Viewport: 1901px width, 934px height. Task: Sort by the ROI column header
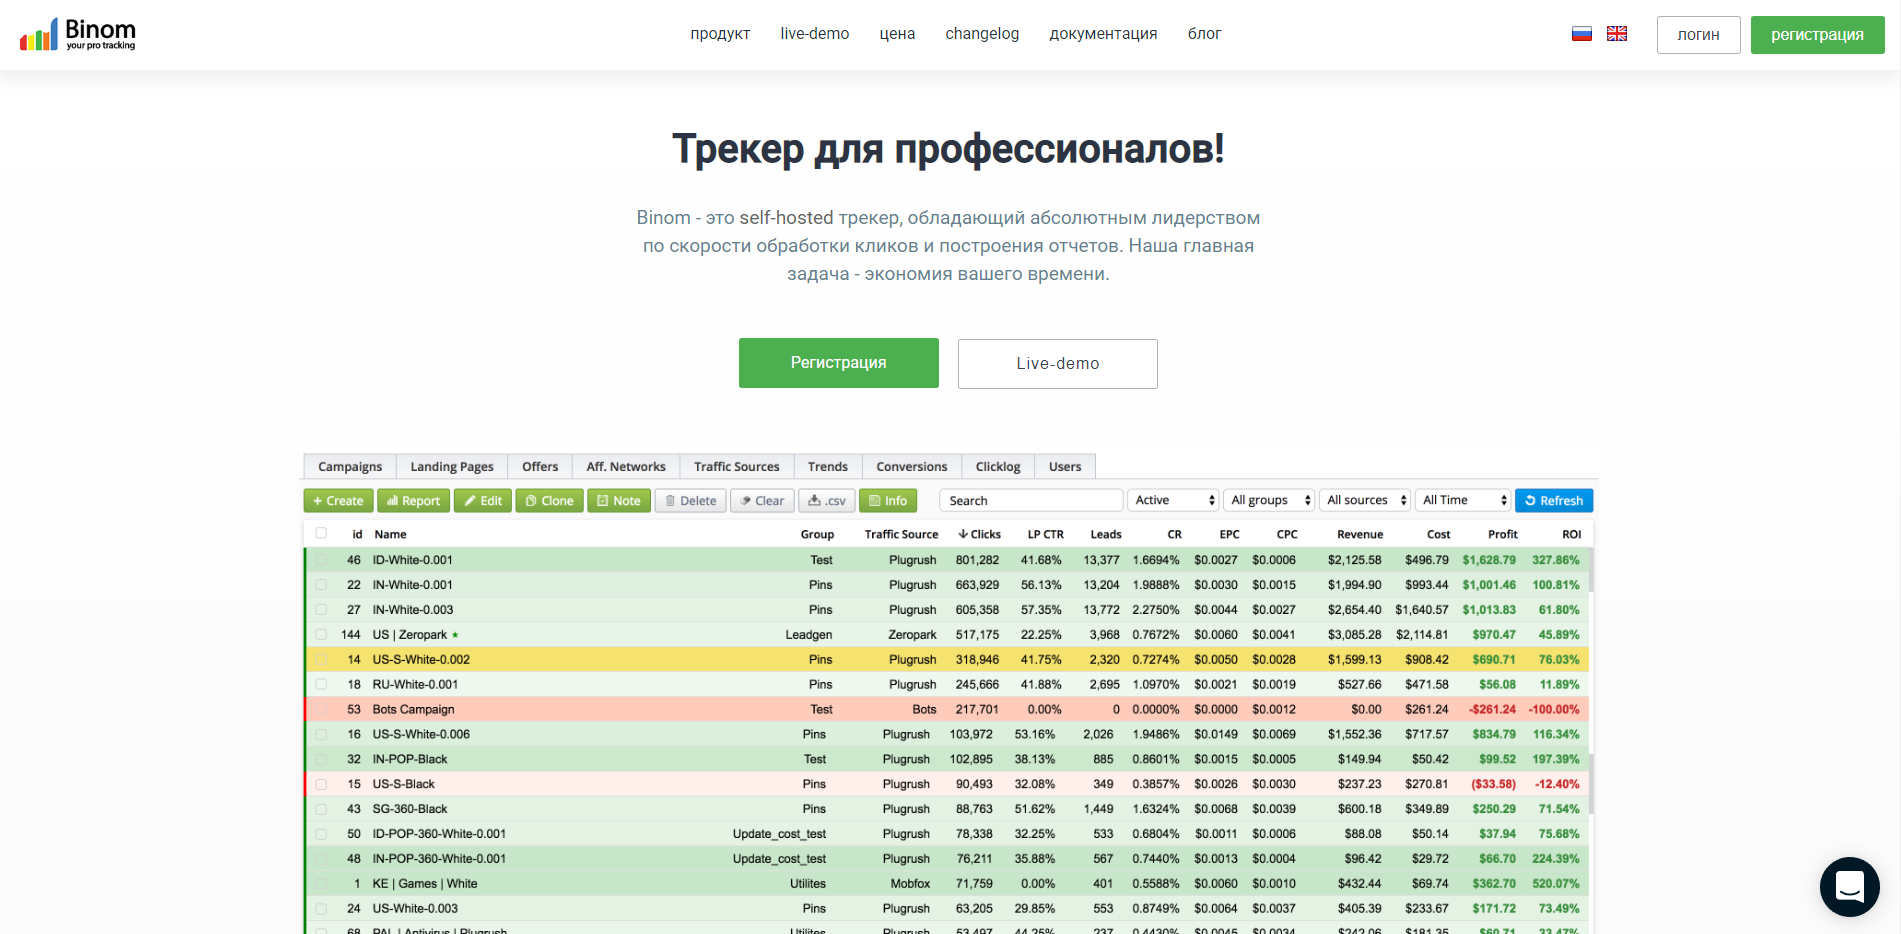click(x=1571, y=535)
